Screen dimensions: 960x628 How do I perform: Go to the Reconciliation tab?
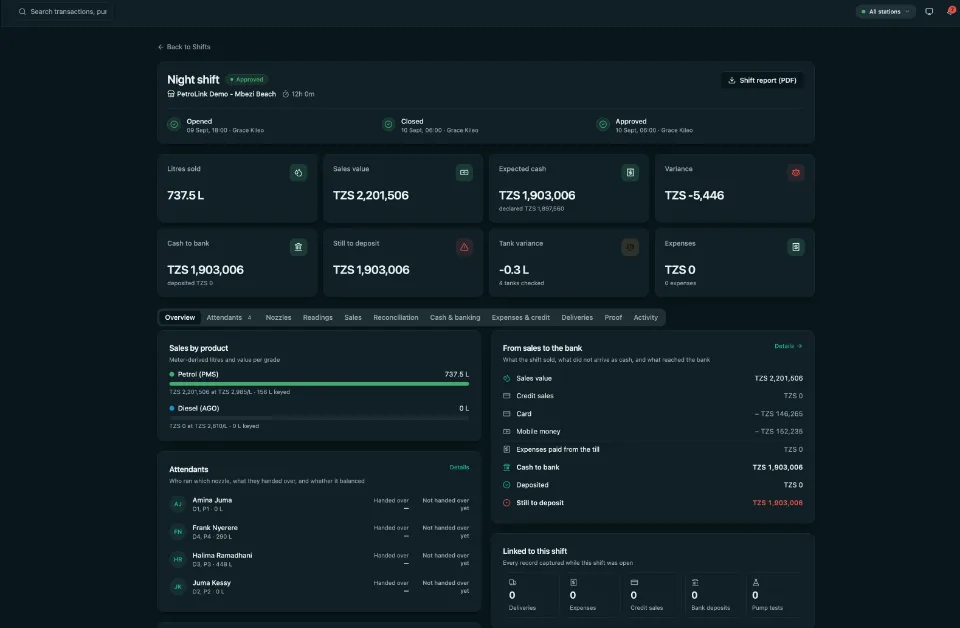coord(396,318)
